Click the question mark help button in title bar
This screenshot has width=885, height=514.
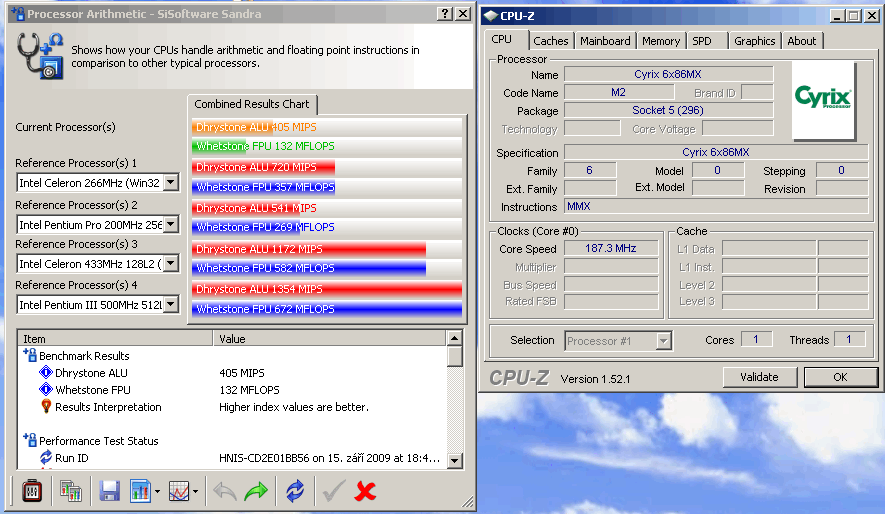(444, 14)
